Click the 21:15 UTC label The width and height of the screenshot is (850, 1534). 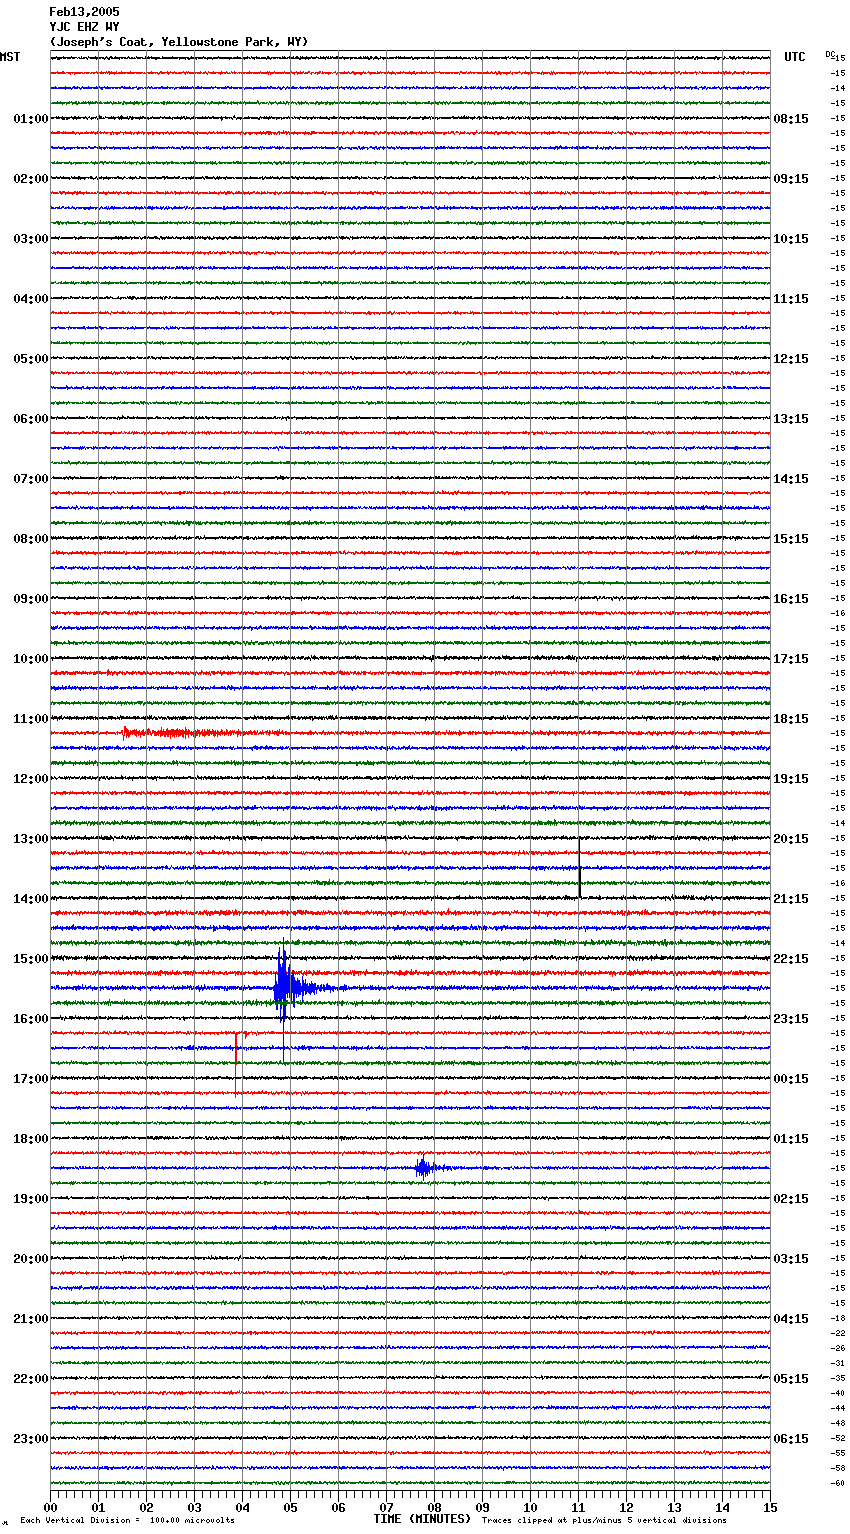coord(791,899)
